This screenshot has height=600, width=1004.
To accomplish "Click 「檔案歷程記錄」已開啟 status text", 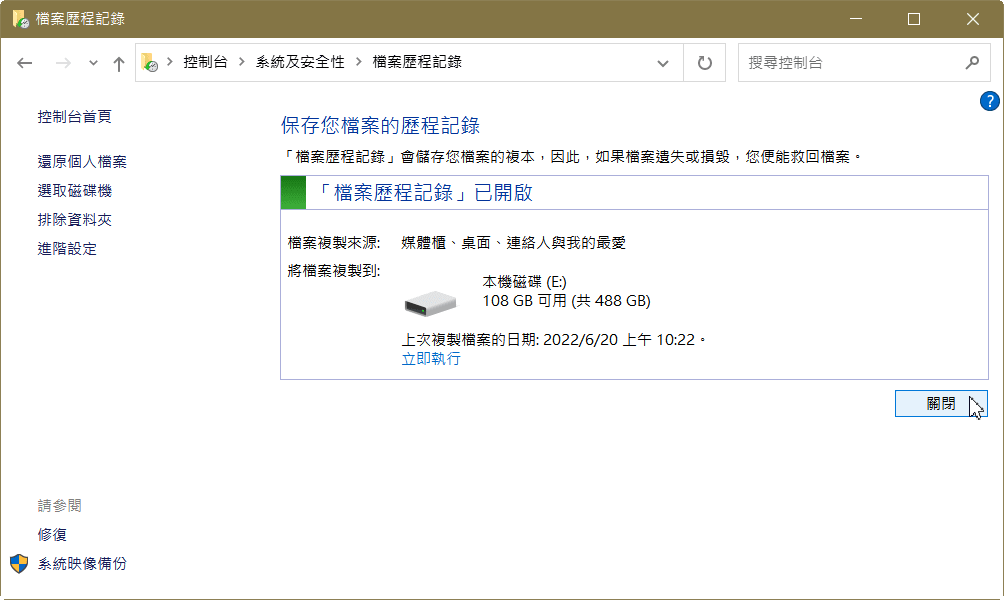I will pyautogui.click(x=425, y=193).
